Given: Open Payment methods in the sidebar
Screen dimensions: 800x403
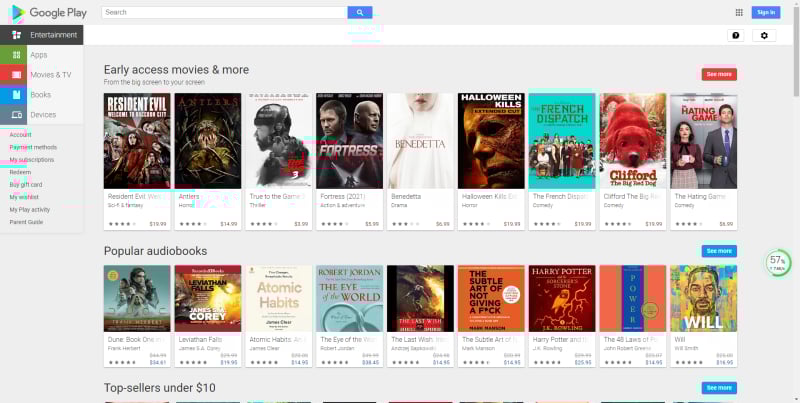Looking at the screenshot, I should click(33, 147).
